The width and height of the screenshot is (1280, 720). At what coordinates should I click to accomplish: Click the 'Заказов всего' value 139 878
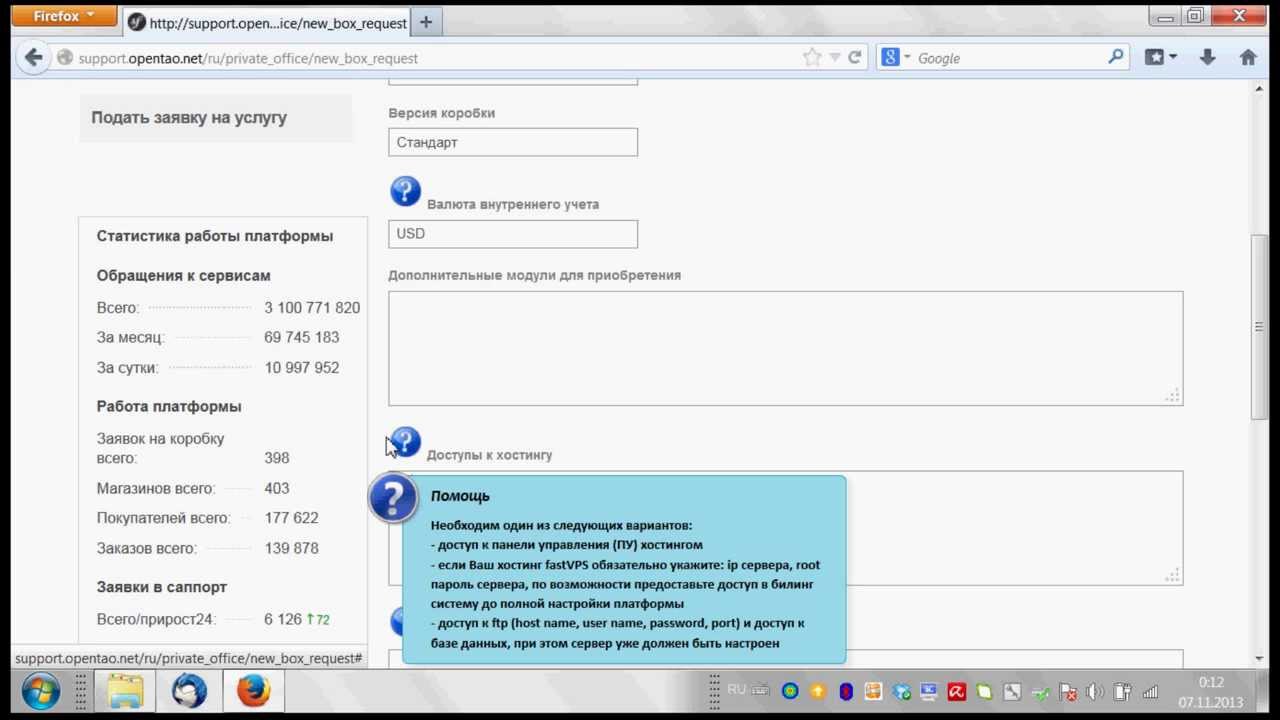pos(291,548)
